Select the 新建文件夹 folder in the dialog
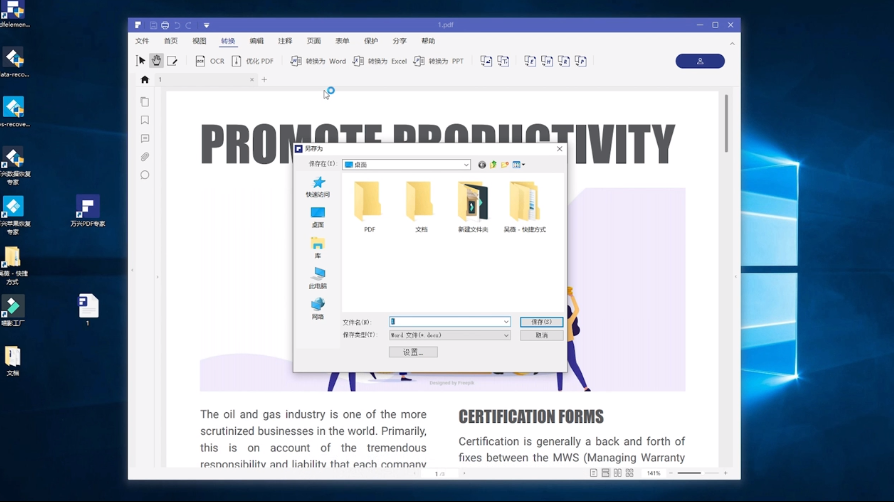Image resolution: width=894 pixels, height=502 pixels. (x=473, y=207)
